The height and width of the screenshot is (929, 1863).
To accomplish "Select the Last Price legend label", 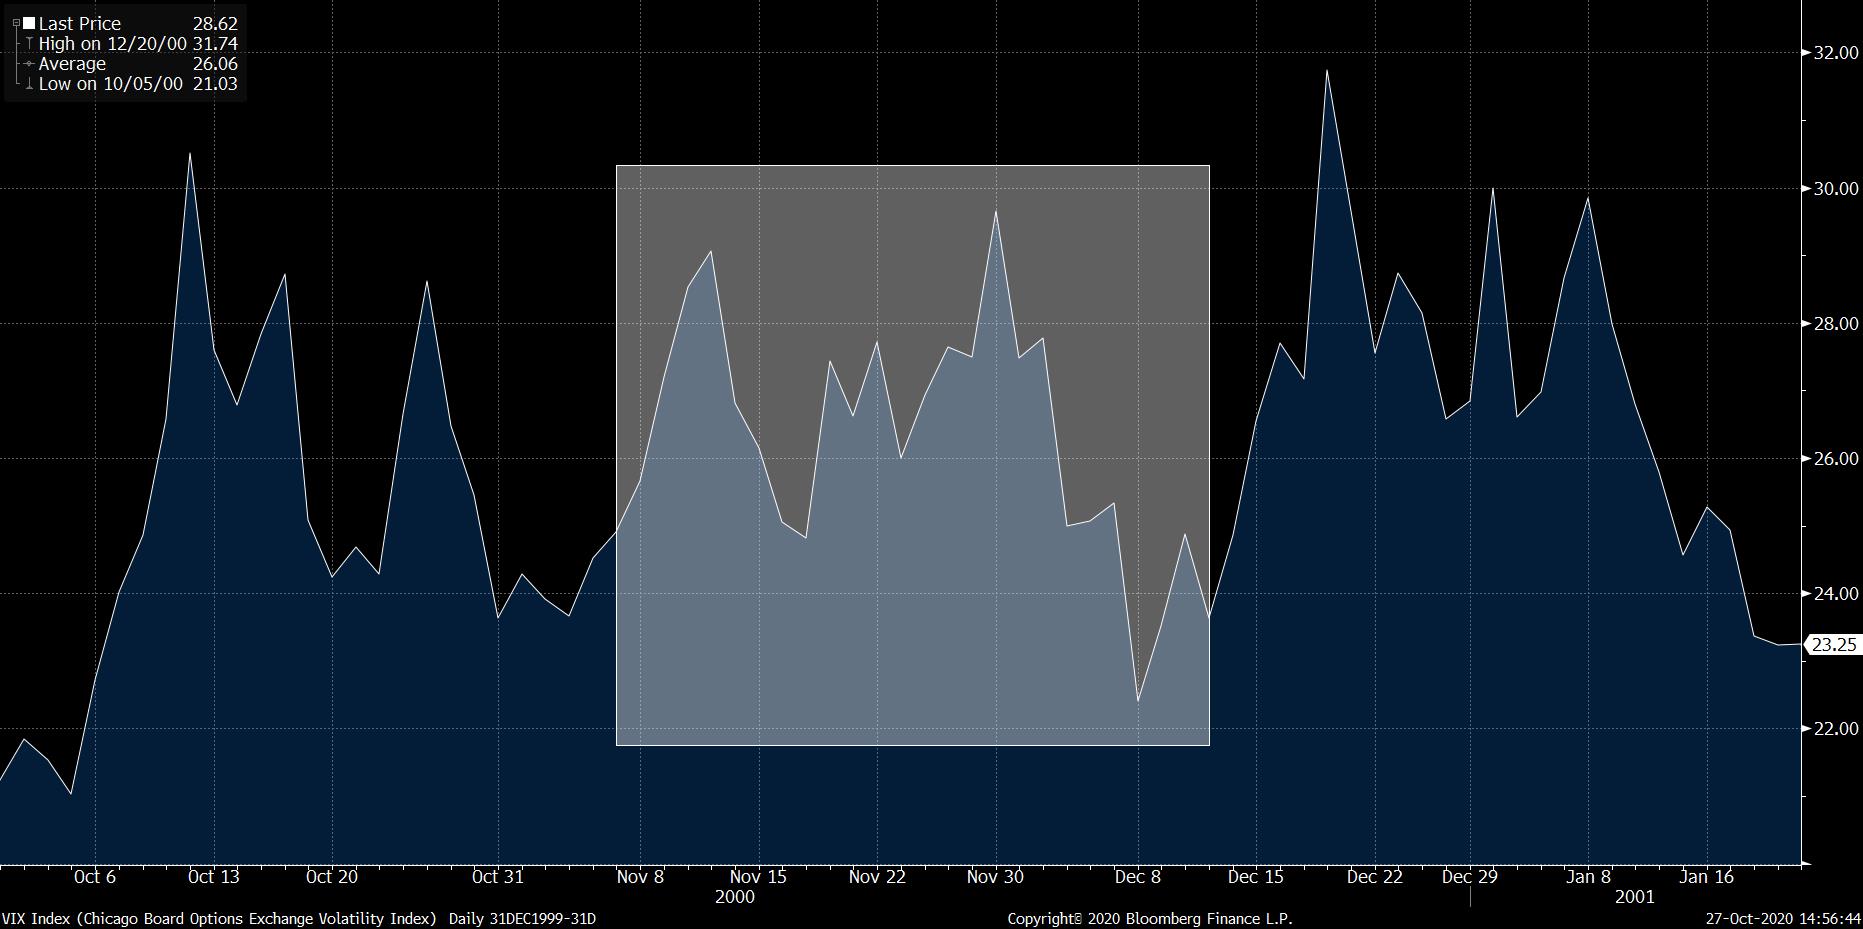I will (79, 24).
